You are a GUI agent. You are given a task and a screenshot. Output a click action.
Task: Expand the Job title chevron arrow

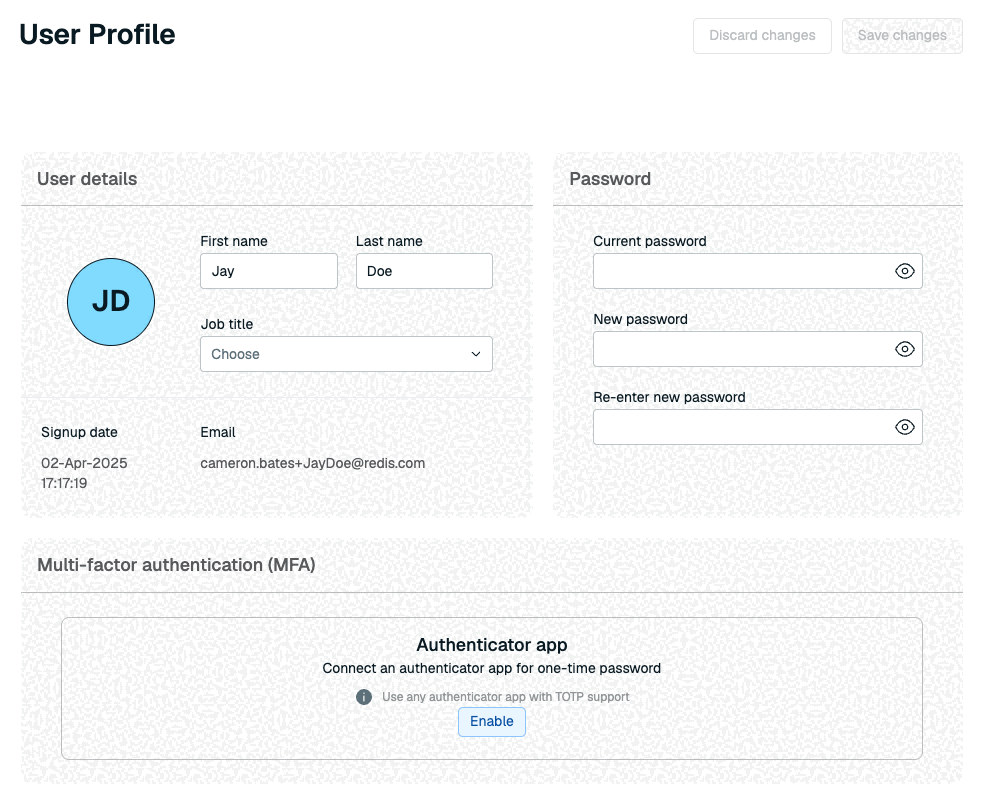tap(476, 354)
